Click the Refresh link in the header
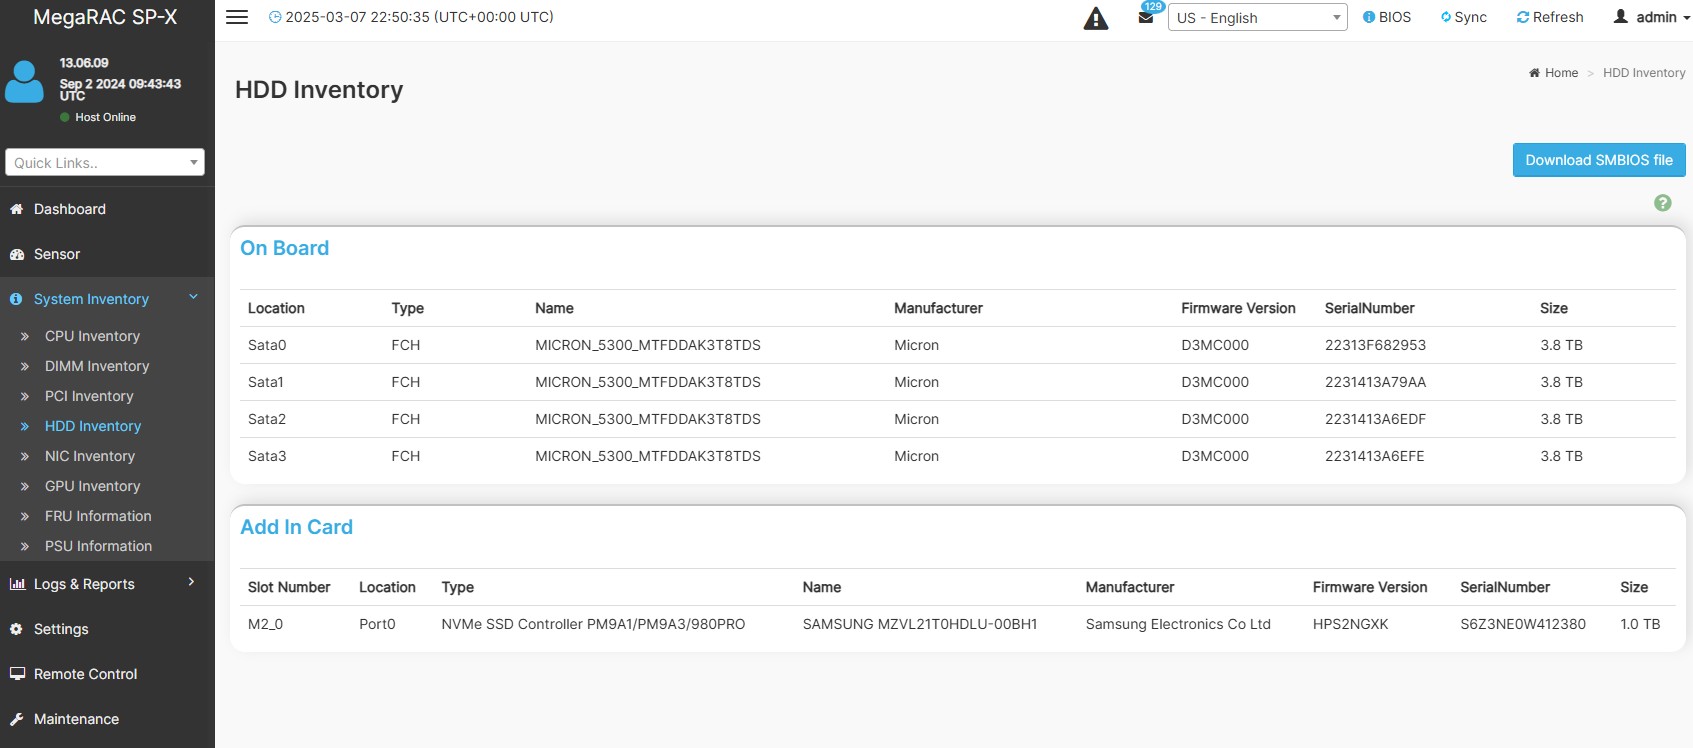This screenshot has width=1693, height=748. pyautogui.click(x=1550, y=17)
